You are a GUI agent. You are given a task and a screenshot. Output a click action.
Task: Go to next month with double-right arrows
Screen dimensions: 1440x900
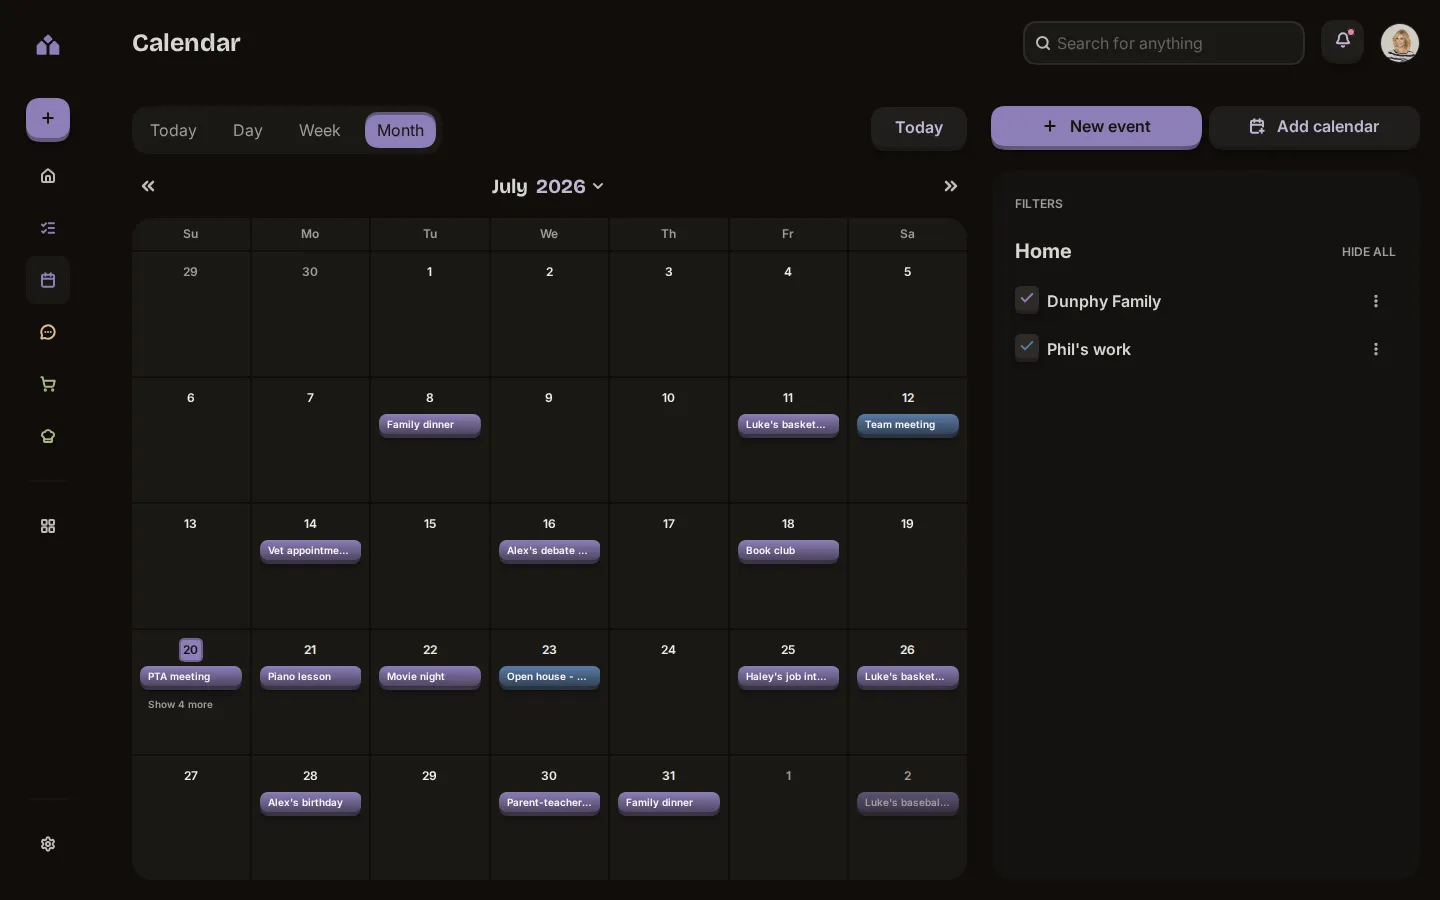(951, 186)
